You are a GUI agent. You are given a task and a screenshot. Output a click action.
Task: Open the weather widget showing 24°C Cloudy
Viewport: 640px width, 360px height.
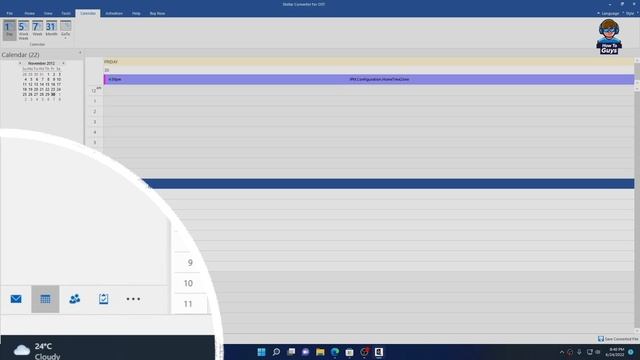[37, 350]
